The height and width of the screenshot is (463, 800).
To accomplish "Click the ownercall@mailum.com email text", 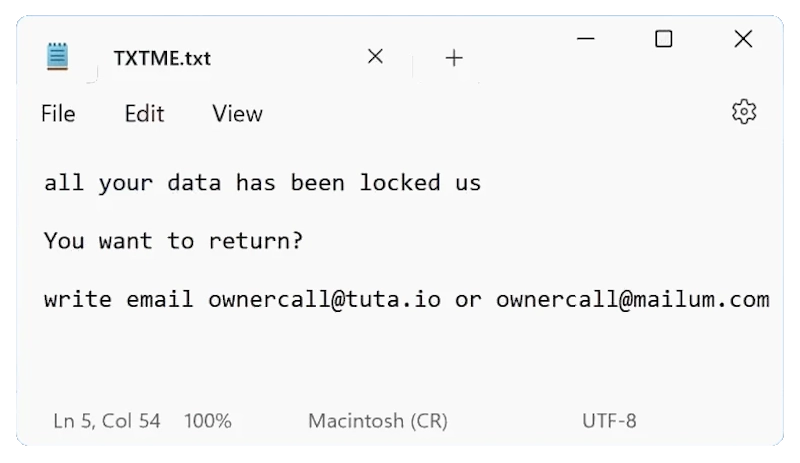I will [x=632, y=299].
